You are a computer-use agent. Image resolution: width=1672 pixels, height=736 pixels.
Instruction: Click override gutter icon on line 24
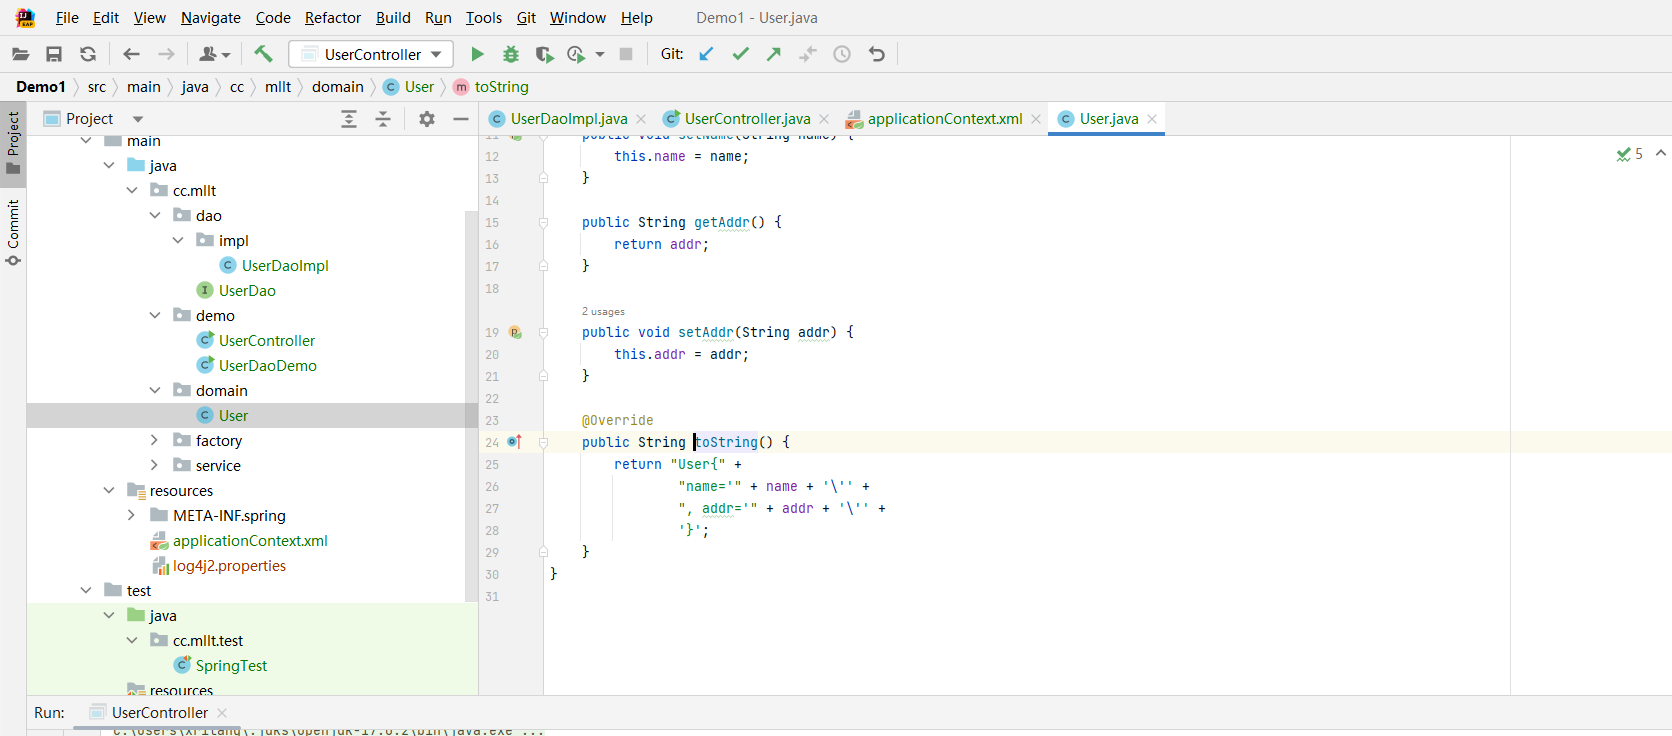(514, 441)
